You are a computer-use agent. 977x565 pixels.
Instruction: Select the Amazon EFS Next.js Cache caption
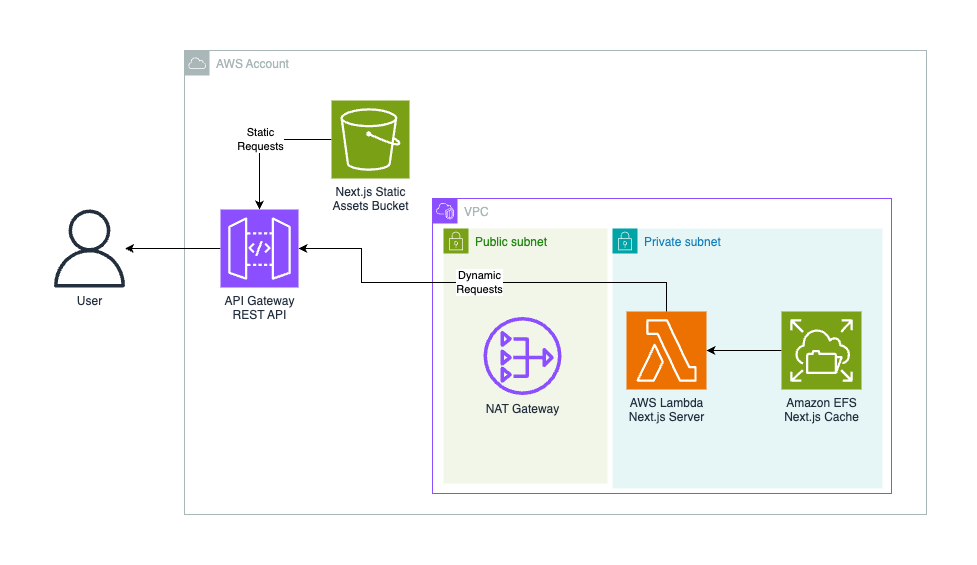[x=821, y=410]
